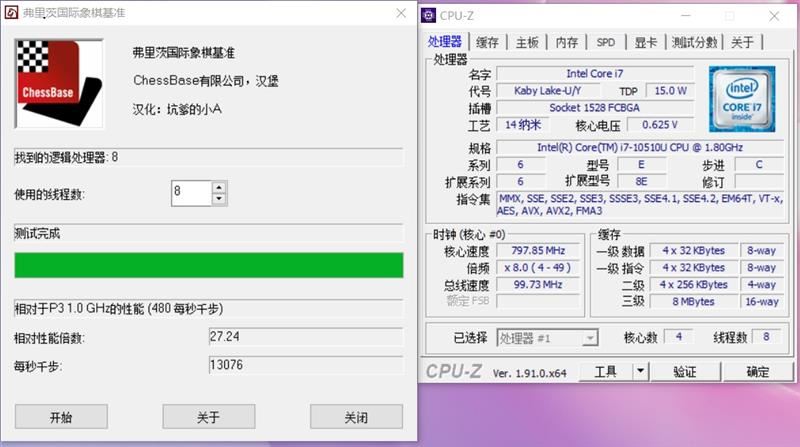
Task: Click the 验证 button in CPU-Z
Action: (x=685, y=372)
